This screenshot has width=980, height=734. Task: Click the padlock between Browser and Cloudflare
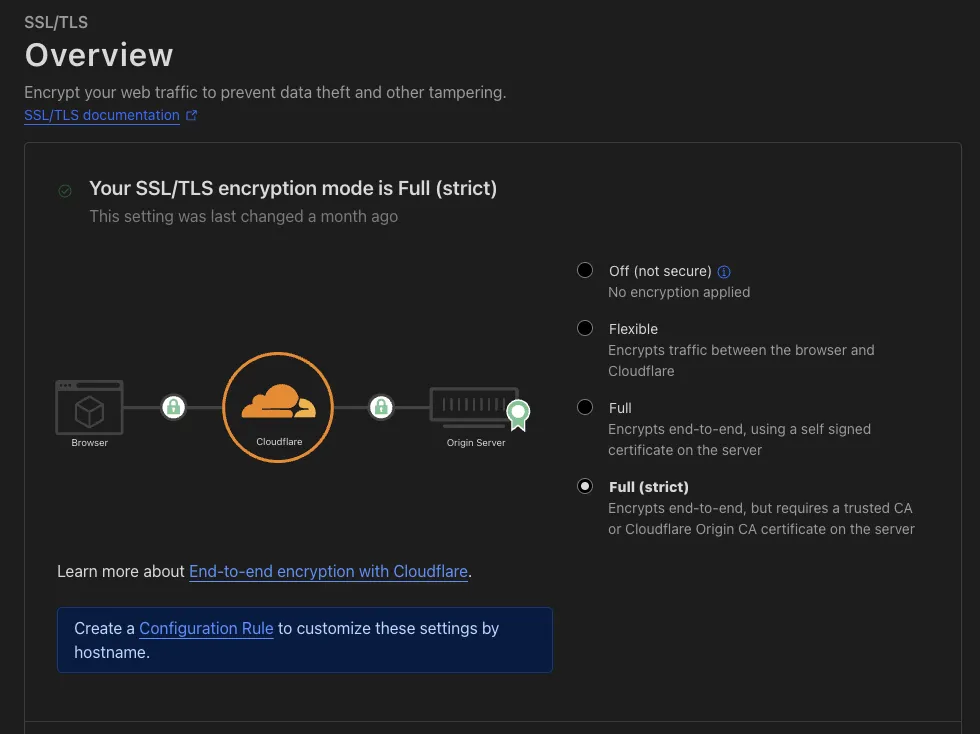tap(174, 407)
